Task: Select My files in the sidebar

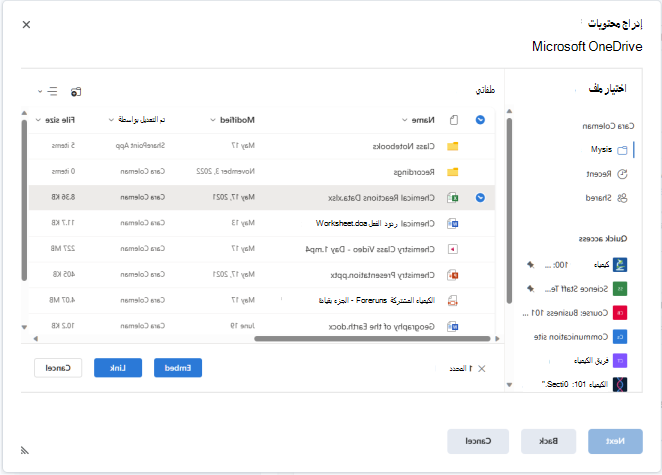Action: (609, 149)
